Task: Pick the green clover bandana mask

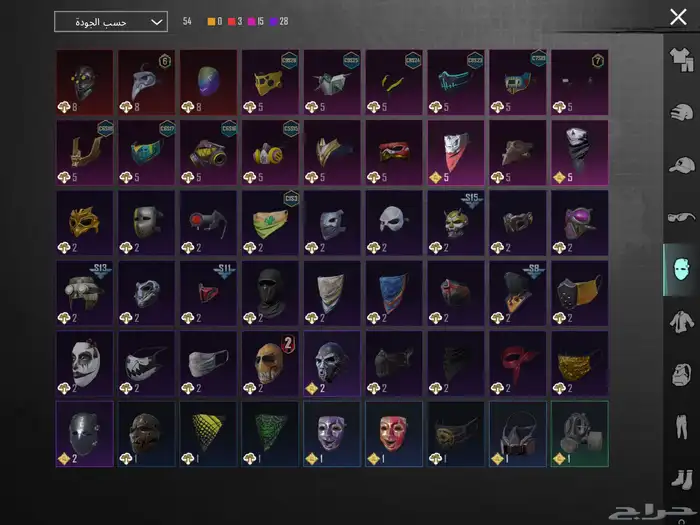Action: pos(270,223)
